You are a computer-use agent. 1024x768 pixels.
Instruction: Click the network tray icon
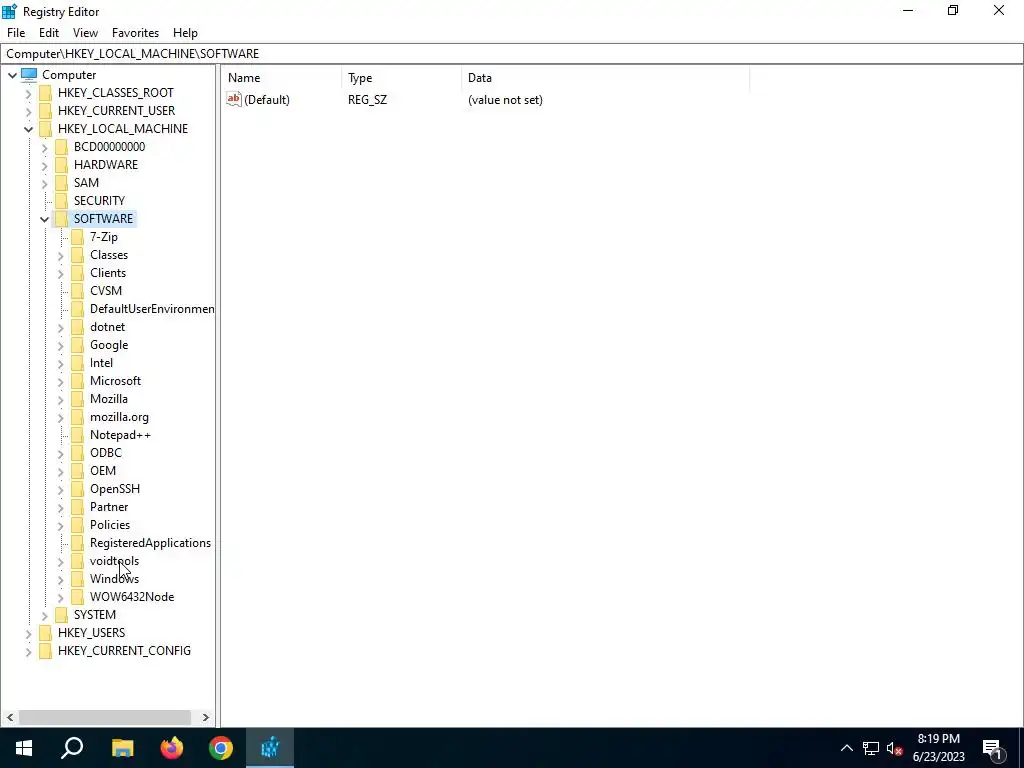click(871, 748)
